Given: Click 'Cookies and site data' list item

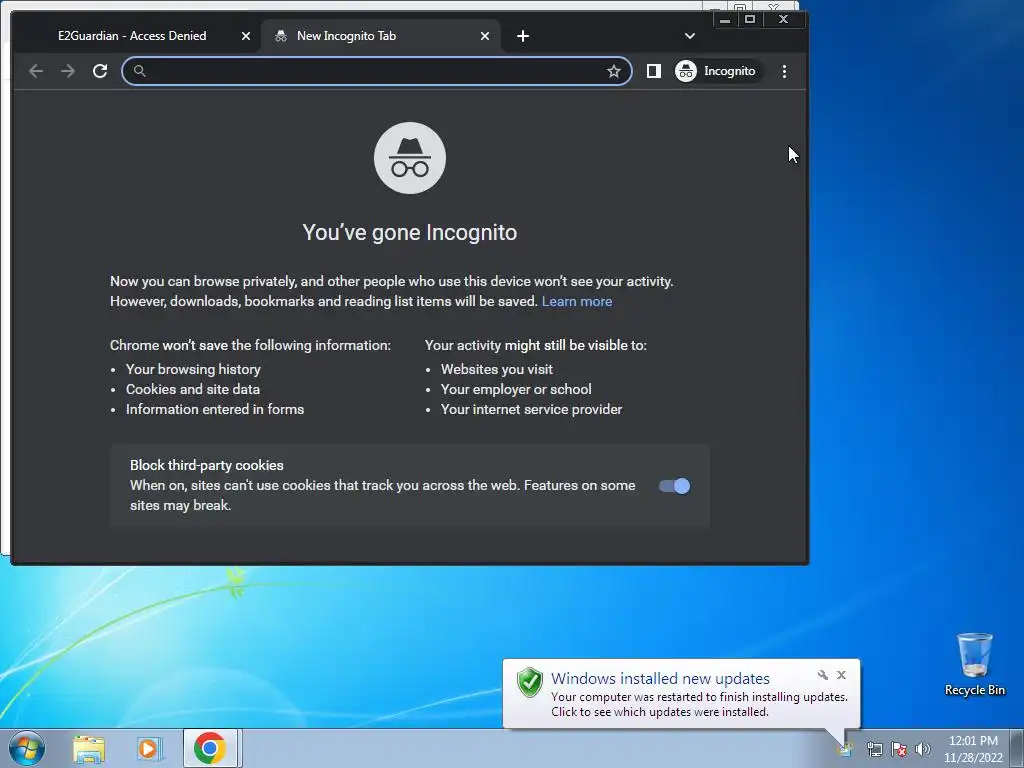Looking at the screenshot, I should pos(193,389).
